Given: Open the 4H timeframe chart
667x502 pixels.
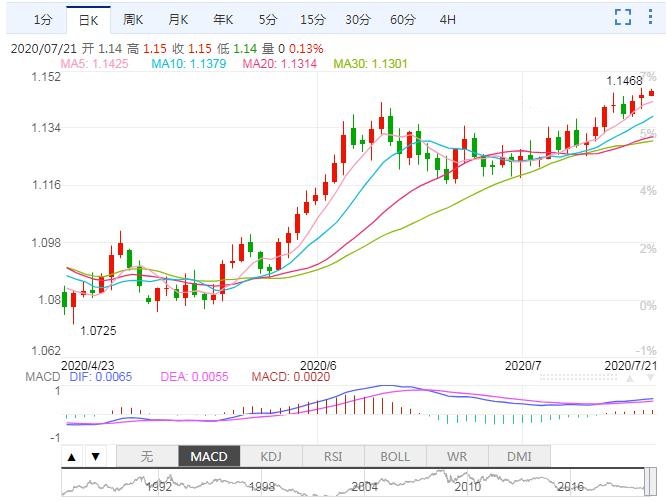Looking at the screenshot, I should (x=447, y=19).
